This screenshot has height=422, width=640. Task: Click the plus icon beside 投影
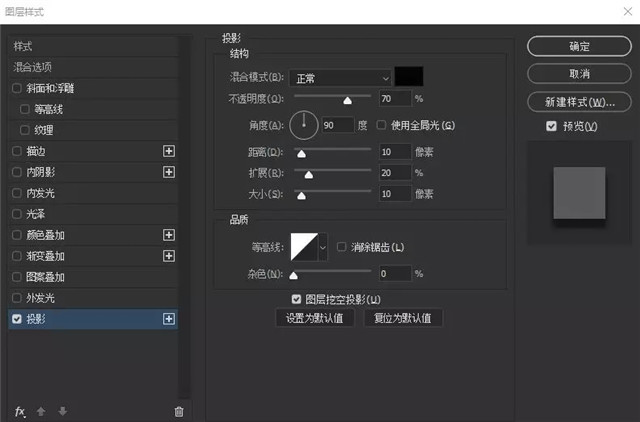point(169,319)
